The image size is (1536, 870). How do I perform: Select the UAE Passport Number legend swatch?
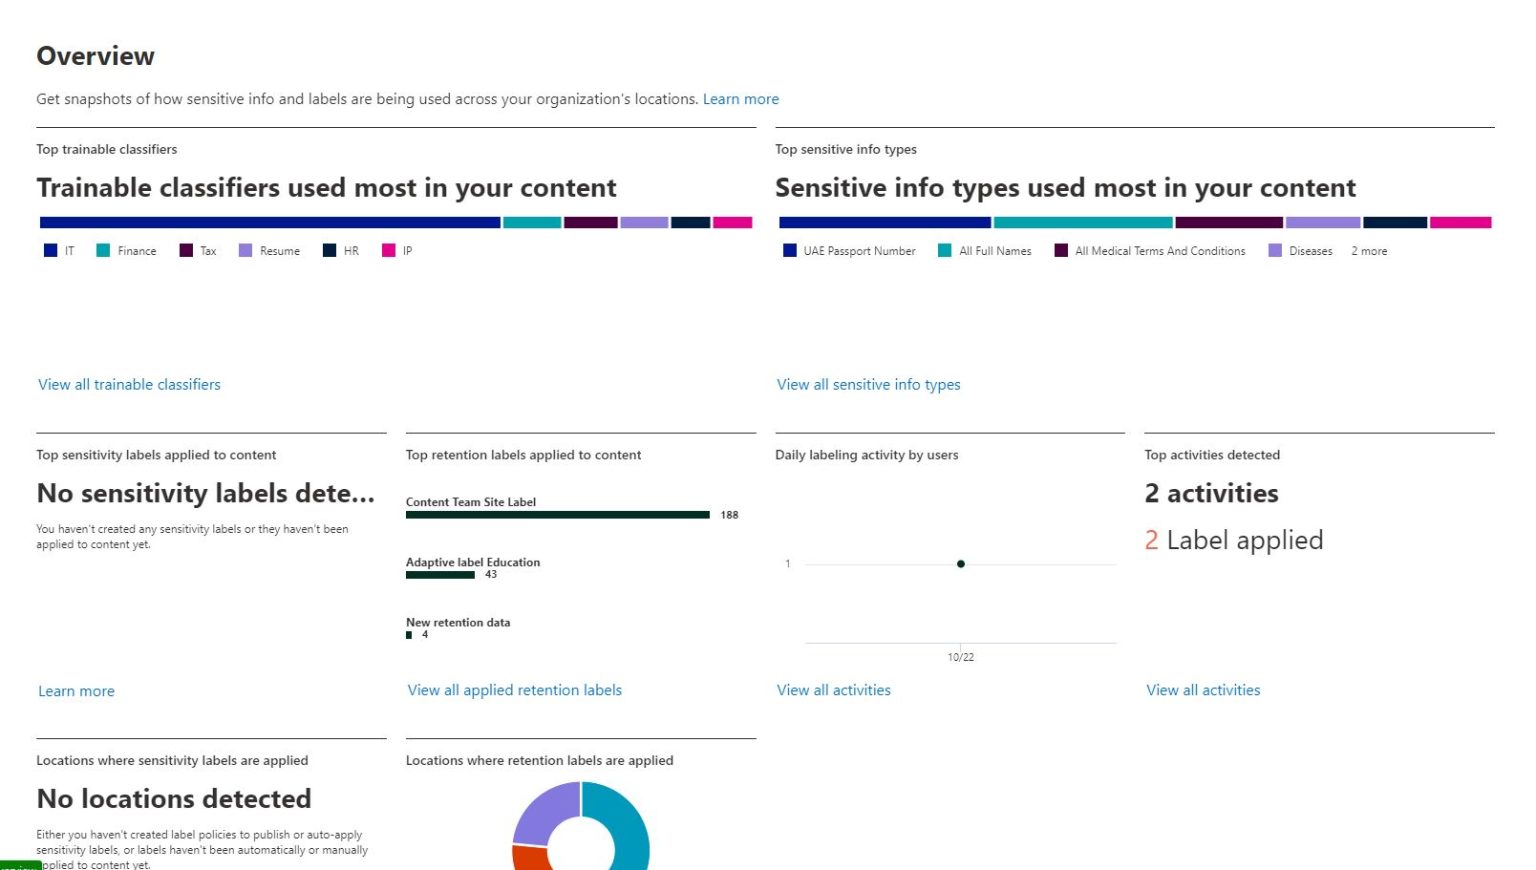click(790, 250)
